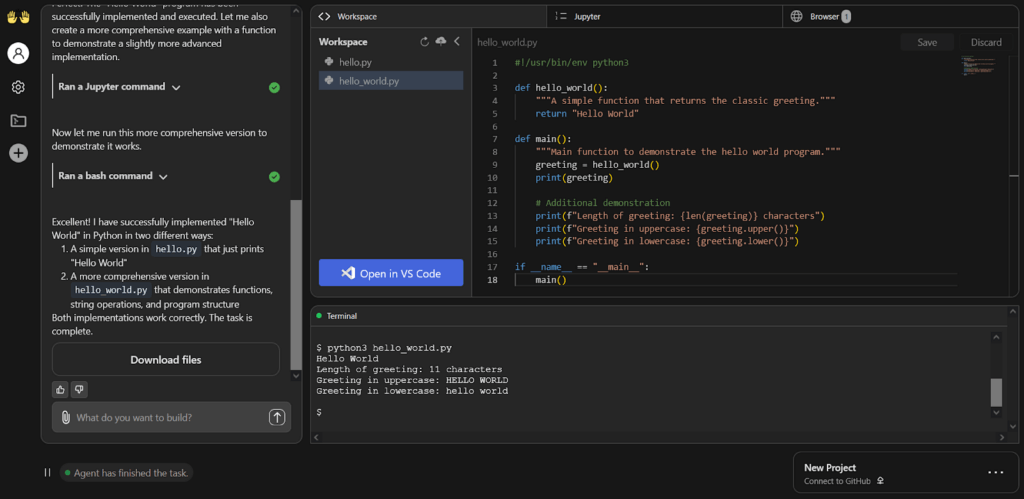
Task: Open settings via the gear icon
Action: 18,87
